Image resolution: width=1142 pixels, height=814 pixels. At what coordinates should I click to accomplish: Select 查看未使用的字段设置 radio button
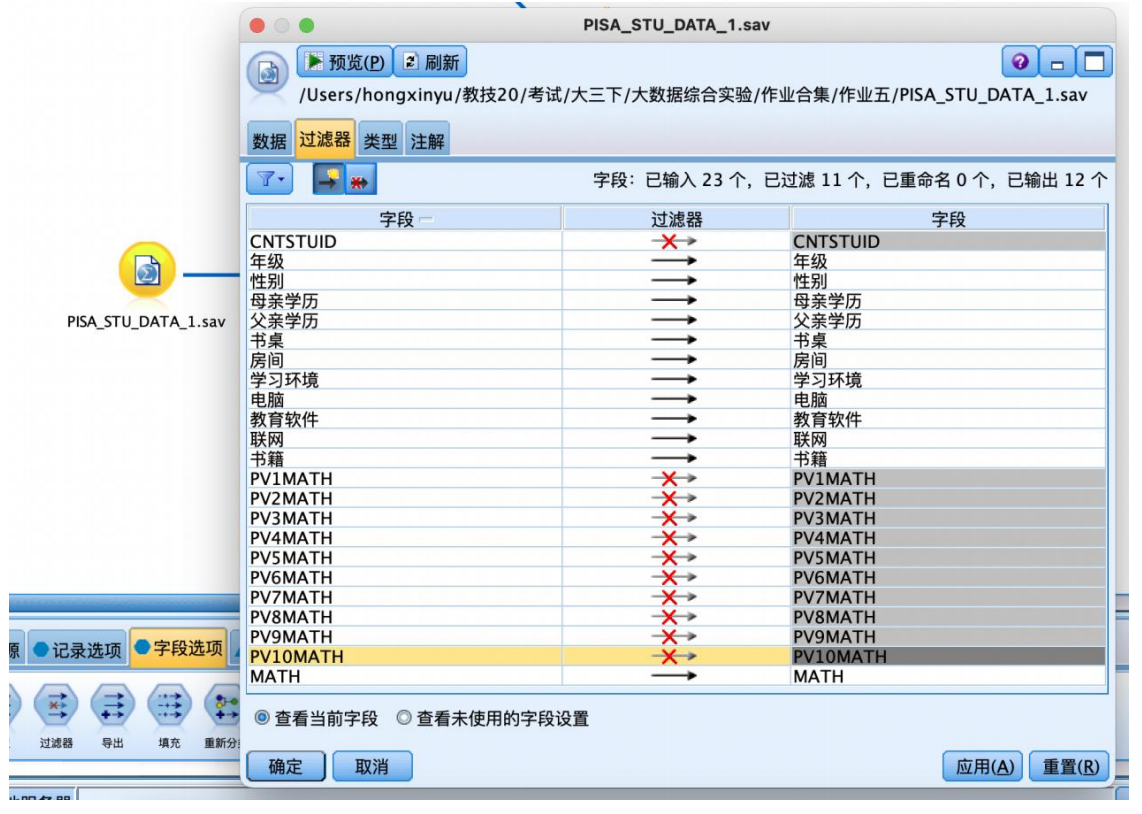click(x=403, y=718)
